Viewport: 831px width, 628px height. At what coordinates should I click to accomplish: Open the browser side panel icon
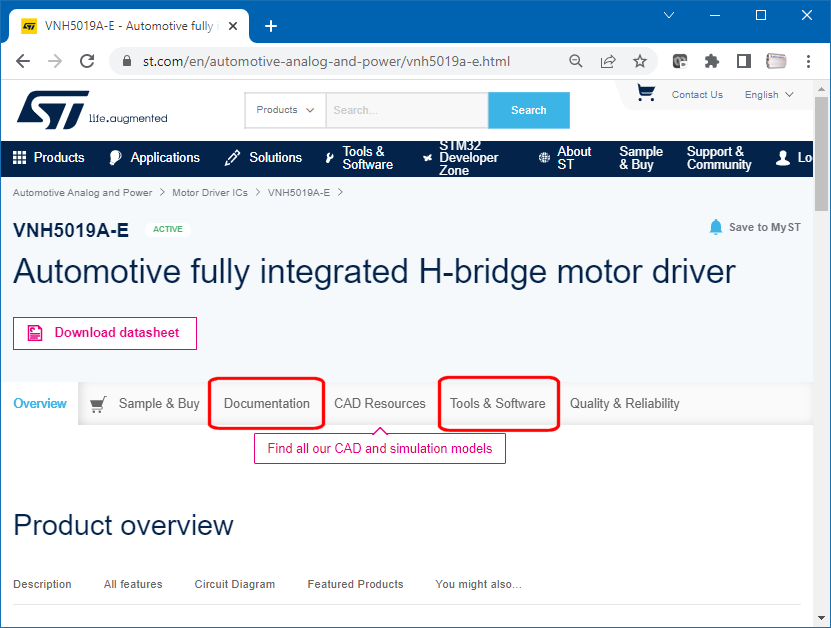(744, 61)
